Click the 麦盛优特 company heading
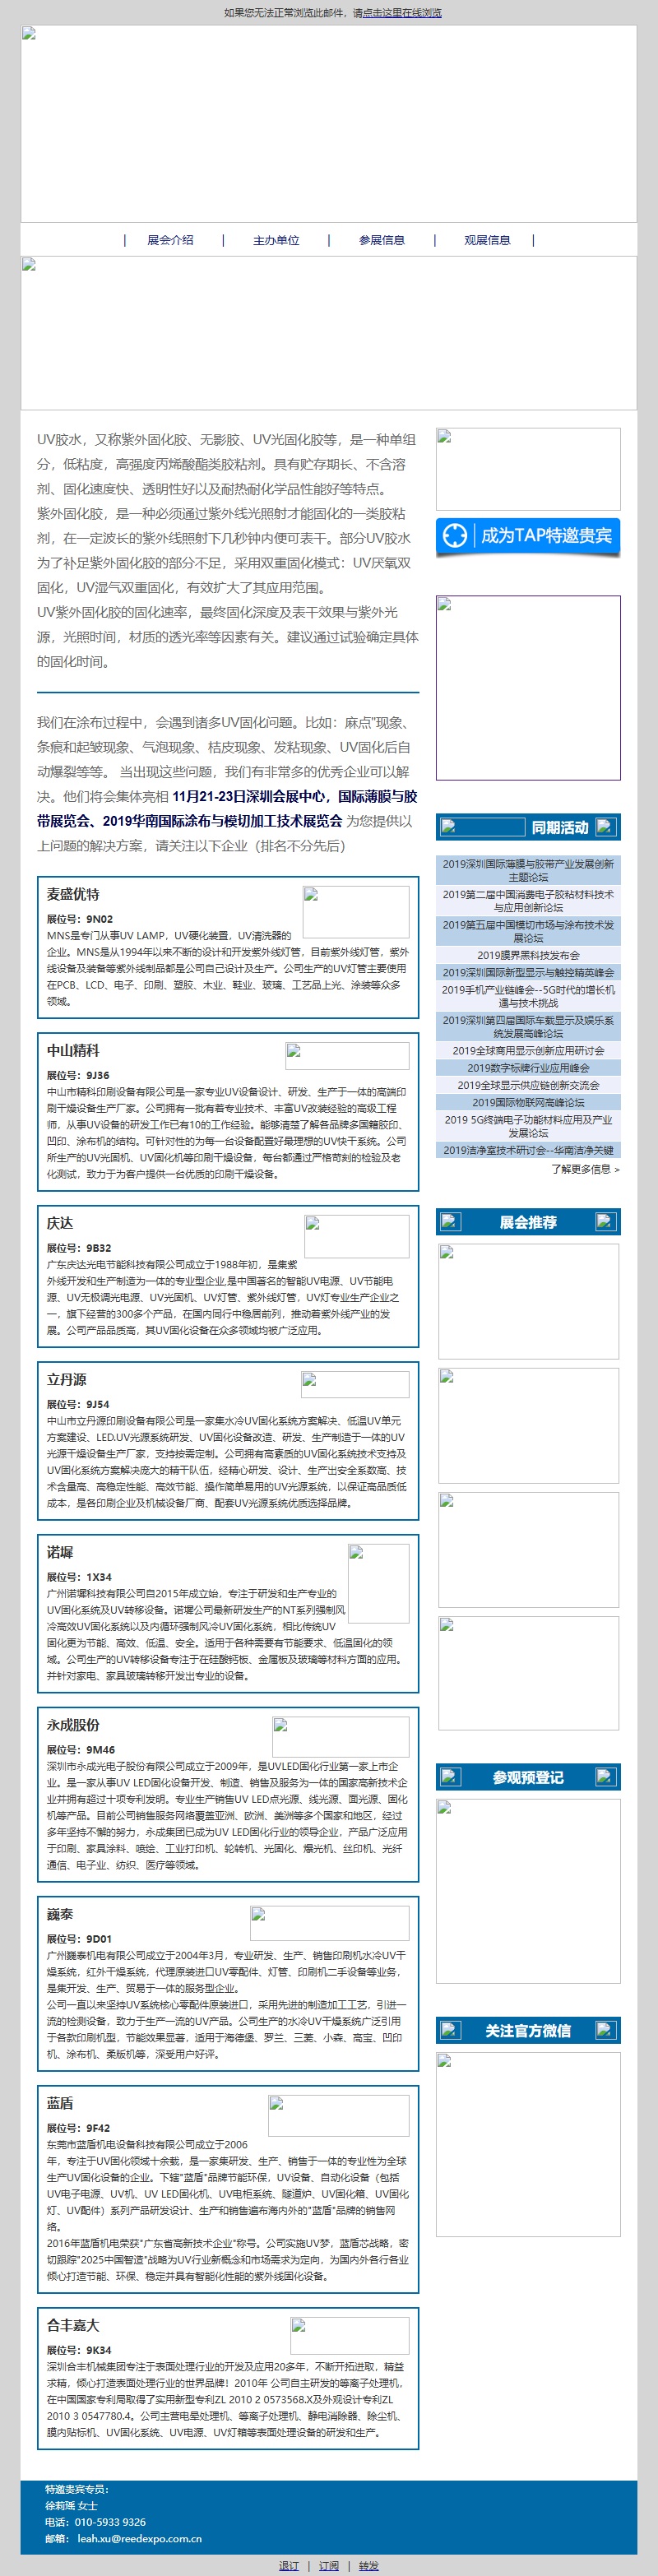 click(x=73, y=894)
